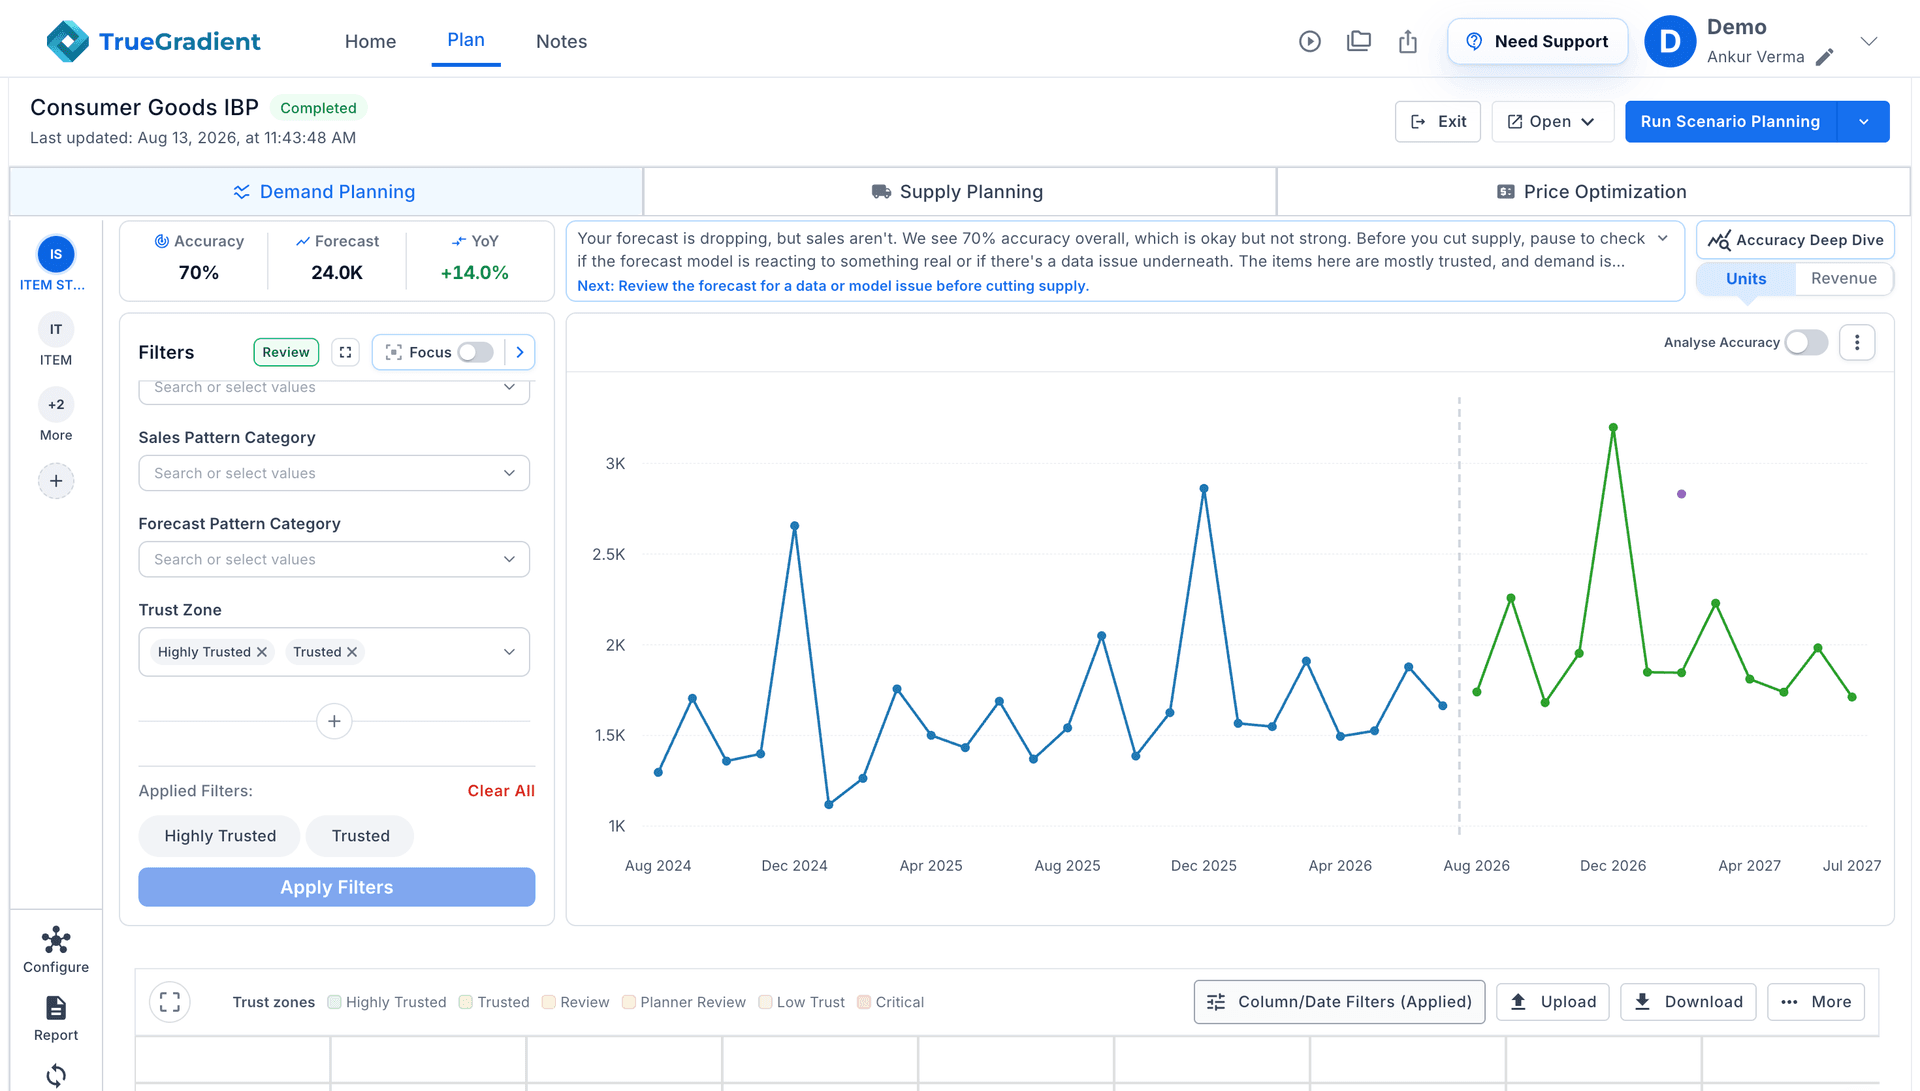Toggle the Focus switch
The image size is (1920, 1091).
[x=475, y=352]
